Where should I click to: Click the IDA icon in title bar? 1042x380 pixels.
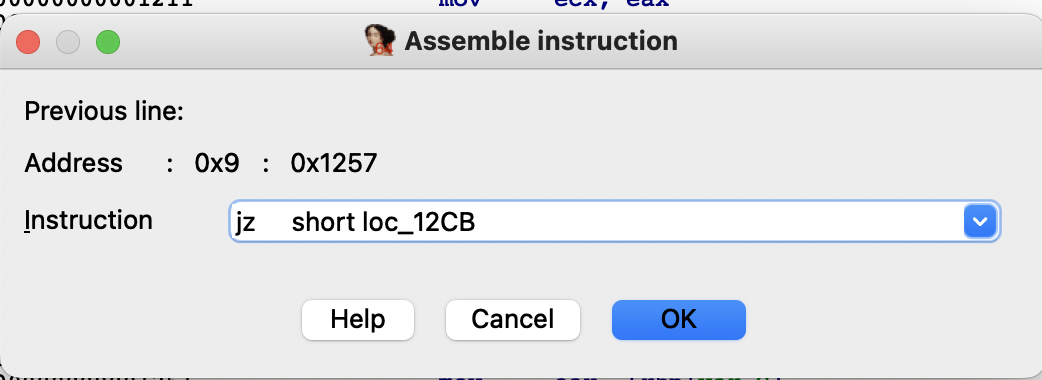coord(380,41)
